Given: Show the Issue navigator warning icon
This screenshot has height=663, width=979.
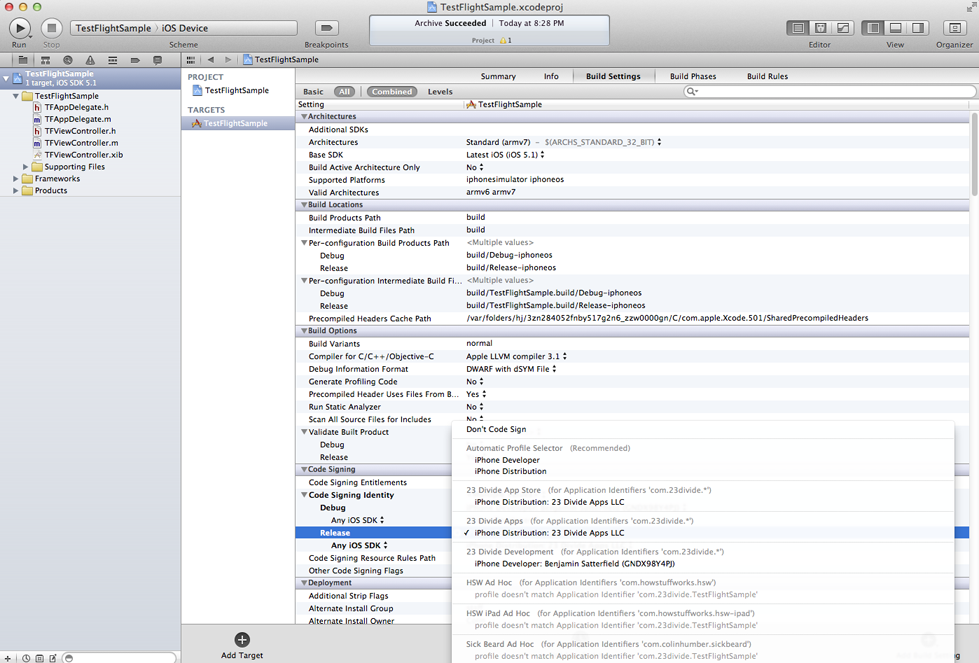Looking at the screenshot, I should 91,60.
